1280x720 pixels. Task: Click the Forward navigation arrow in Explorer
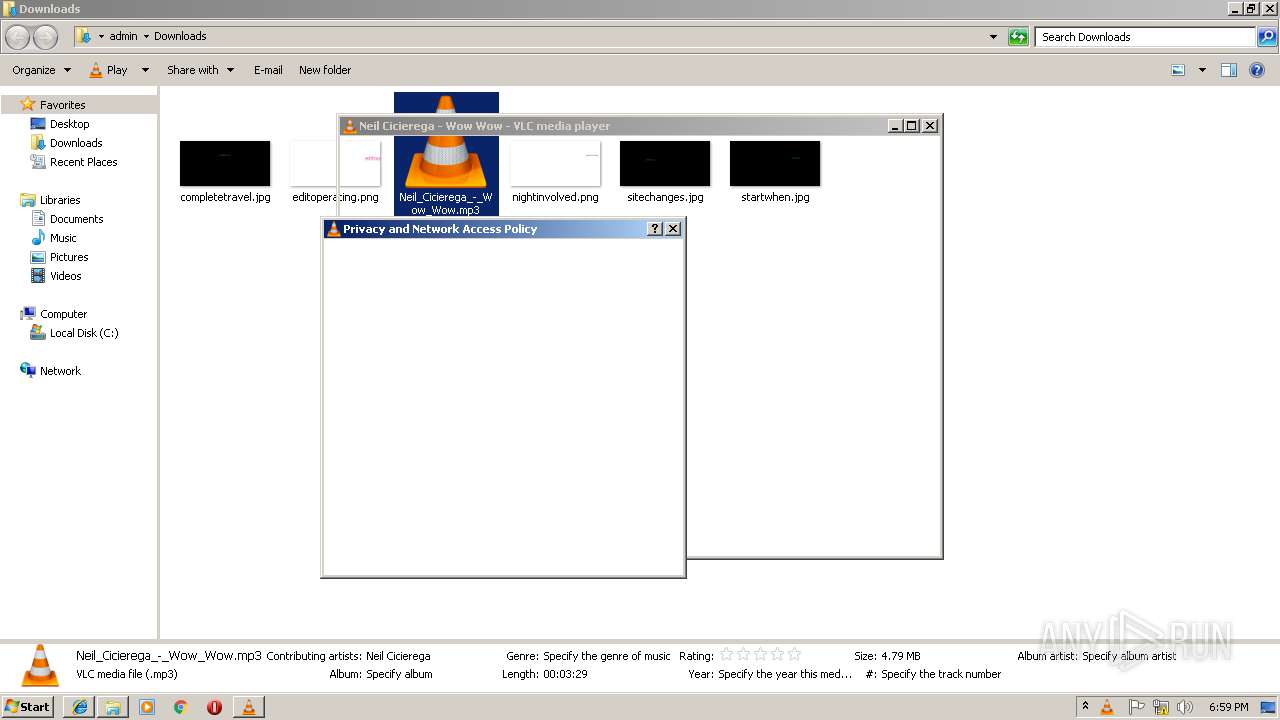pyautogui.click(x=46, y=37)
